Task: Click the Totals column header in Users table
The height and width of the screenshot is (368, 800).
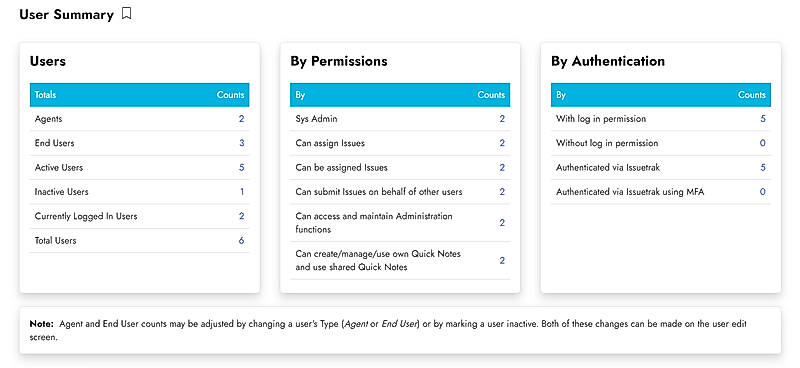Action: [45, 95]
